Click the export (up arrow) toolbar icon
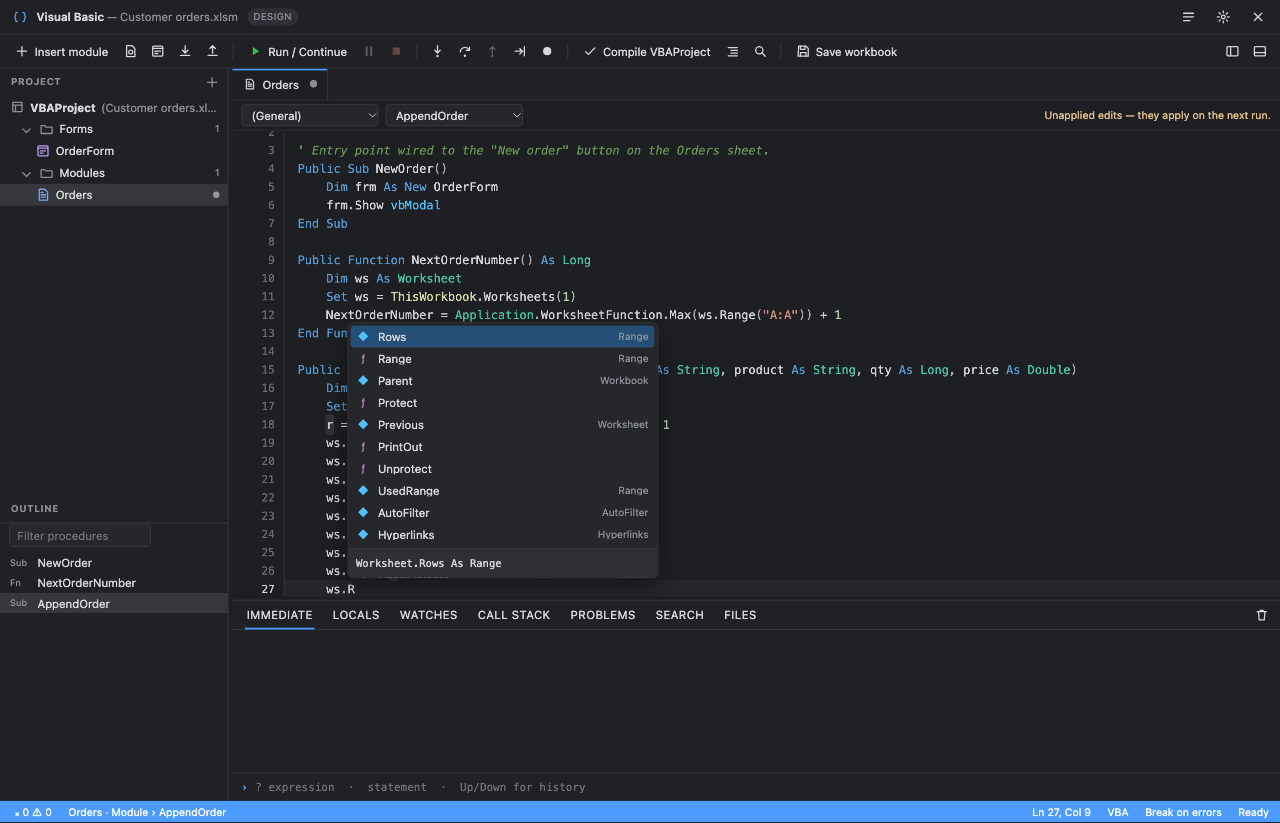 (212, 52)
